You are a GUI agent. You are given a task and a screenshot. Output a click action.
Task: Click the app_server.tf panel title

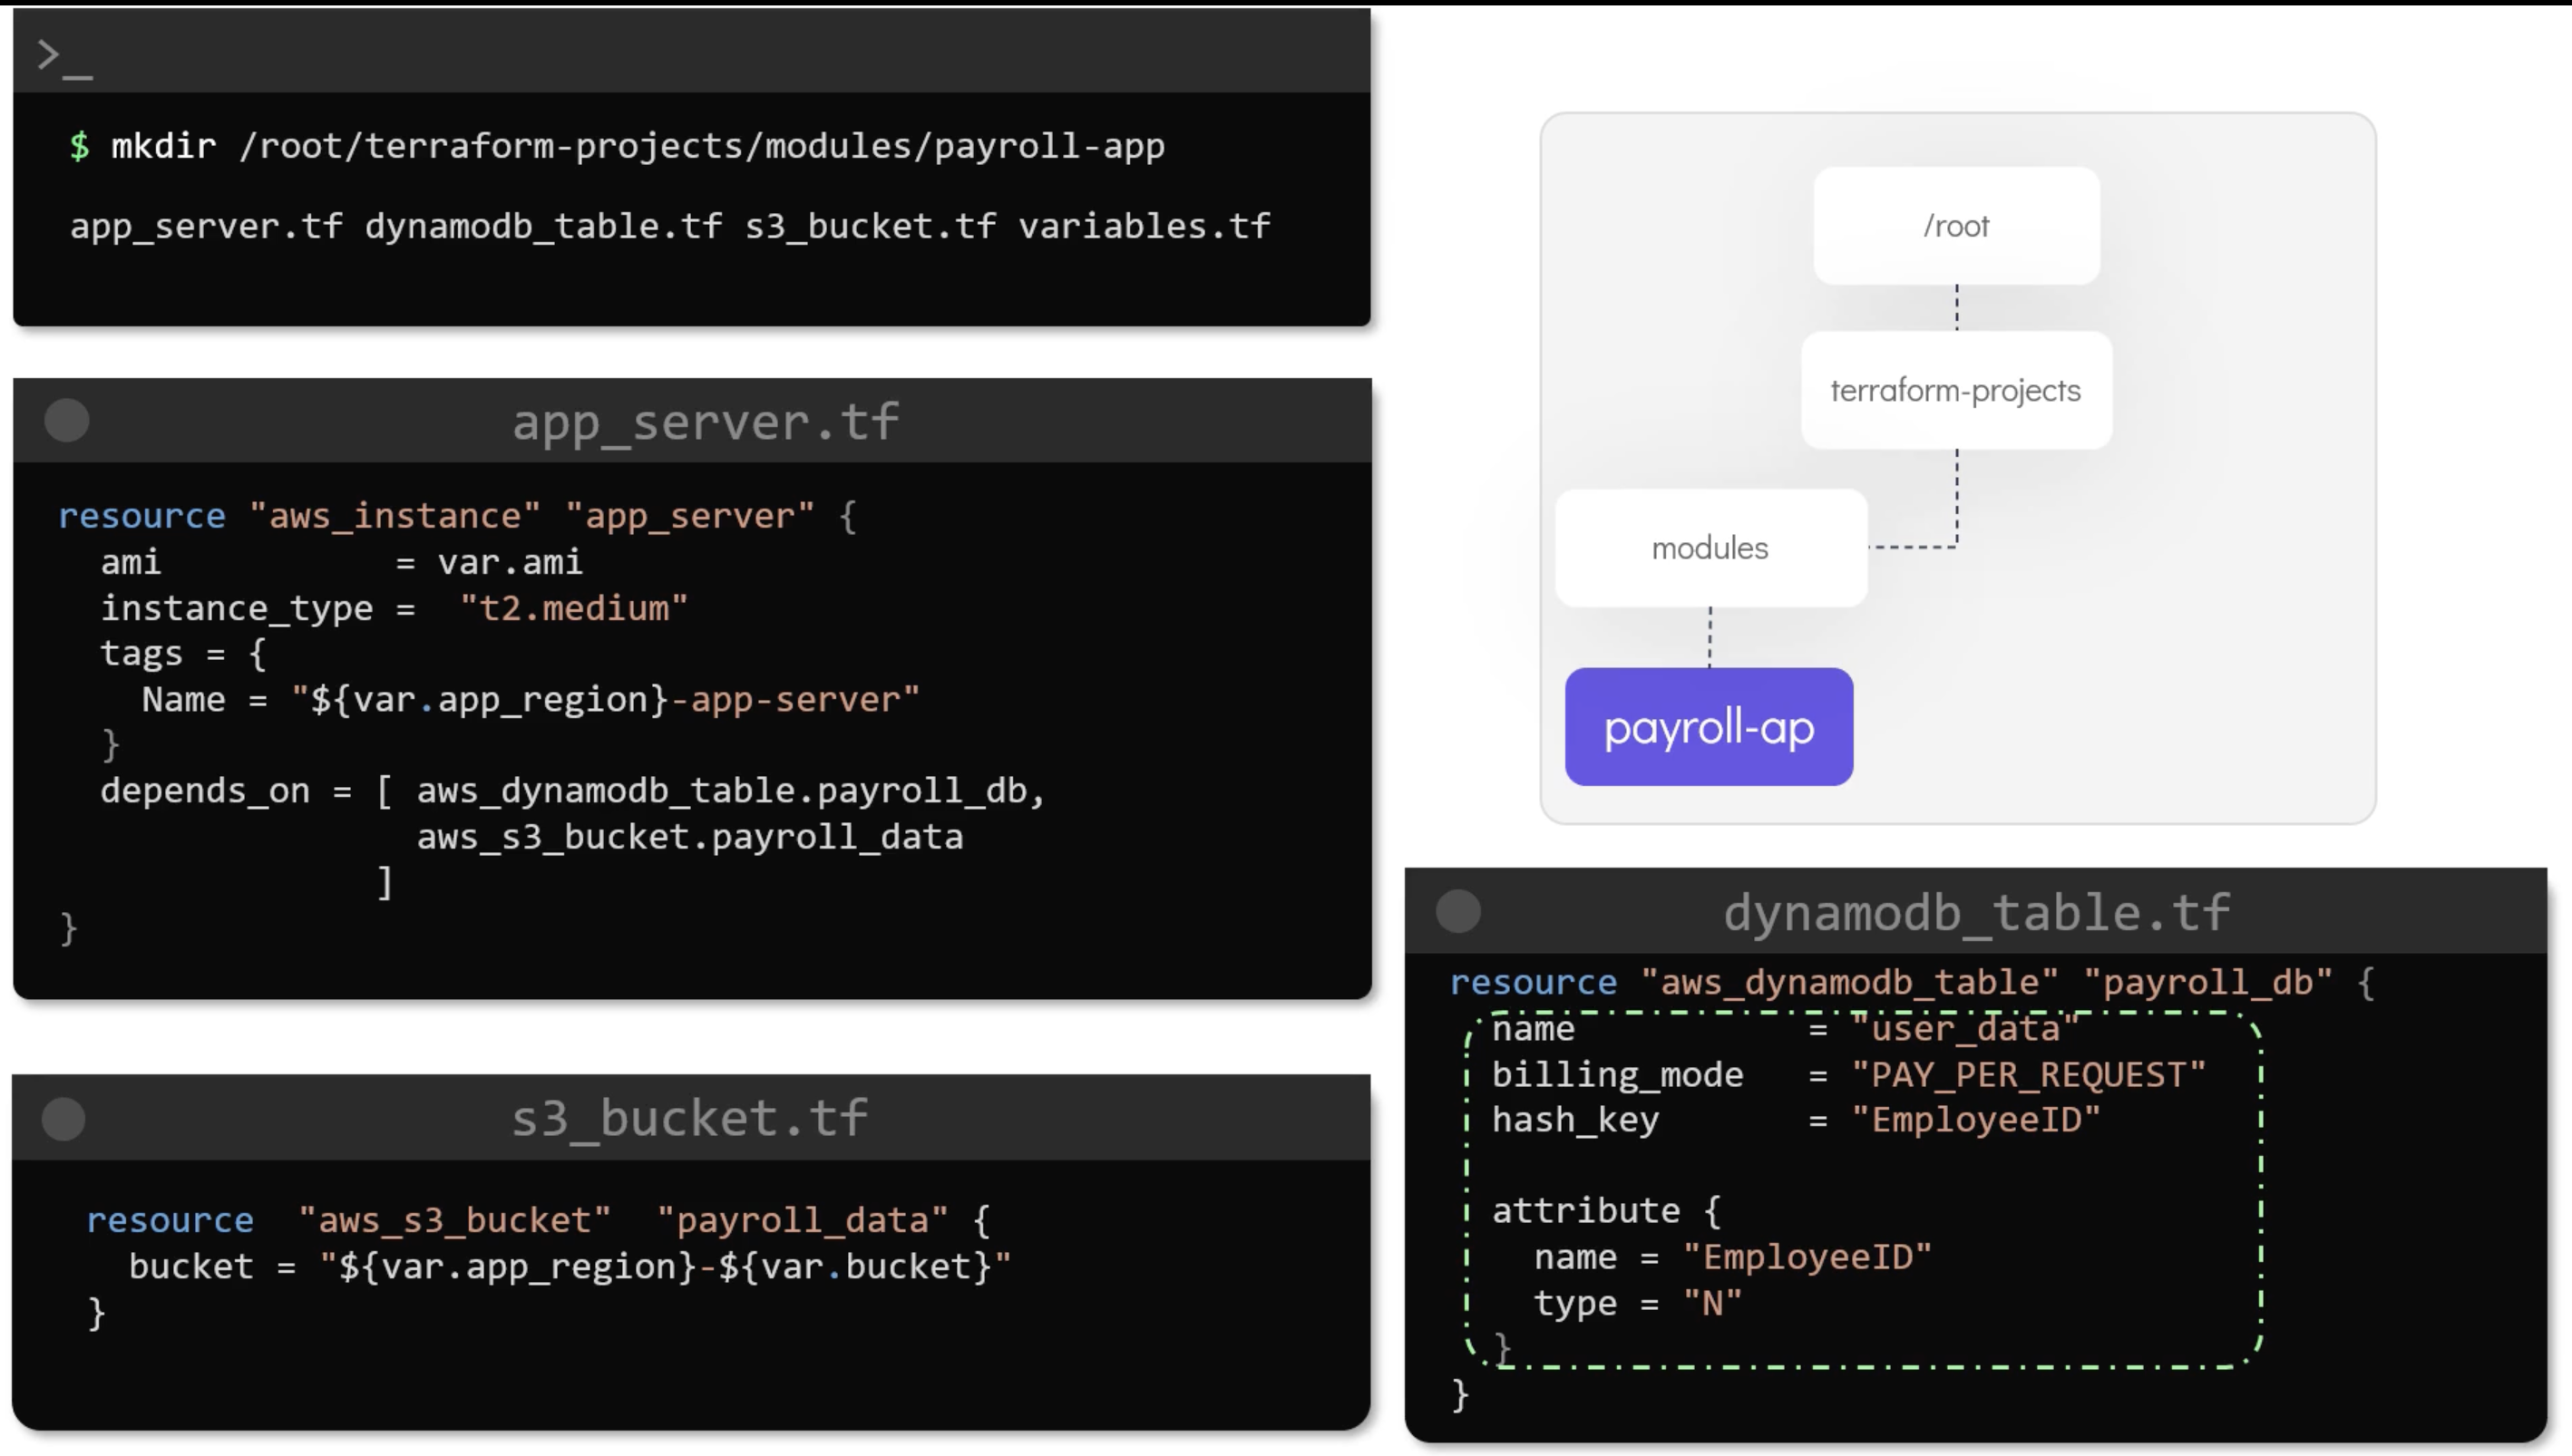[x=705, y=422]
